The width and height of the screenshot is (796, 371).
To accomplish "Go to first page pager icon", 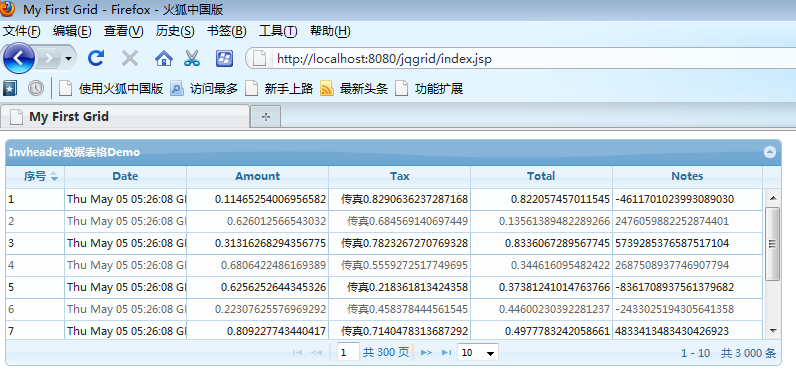I will click(x=297, y=352).
